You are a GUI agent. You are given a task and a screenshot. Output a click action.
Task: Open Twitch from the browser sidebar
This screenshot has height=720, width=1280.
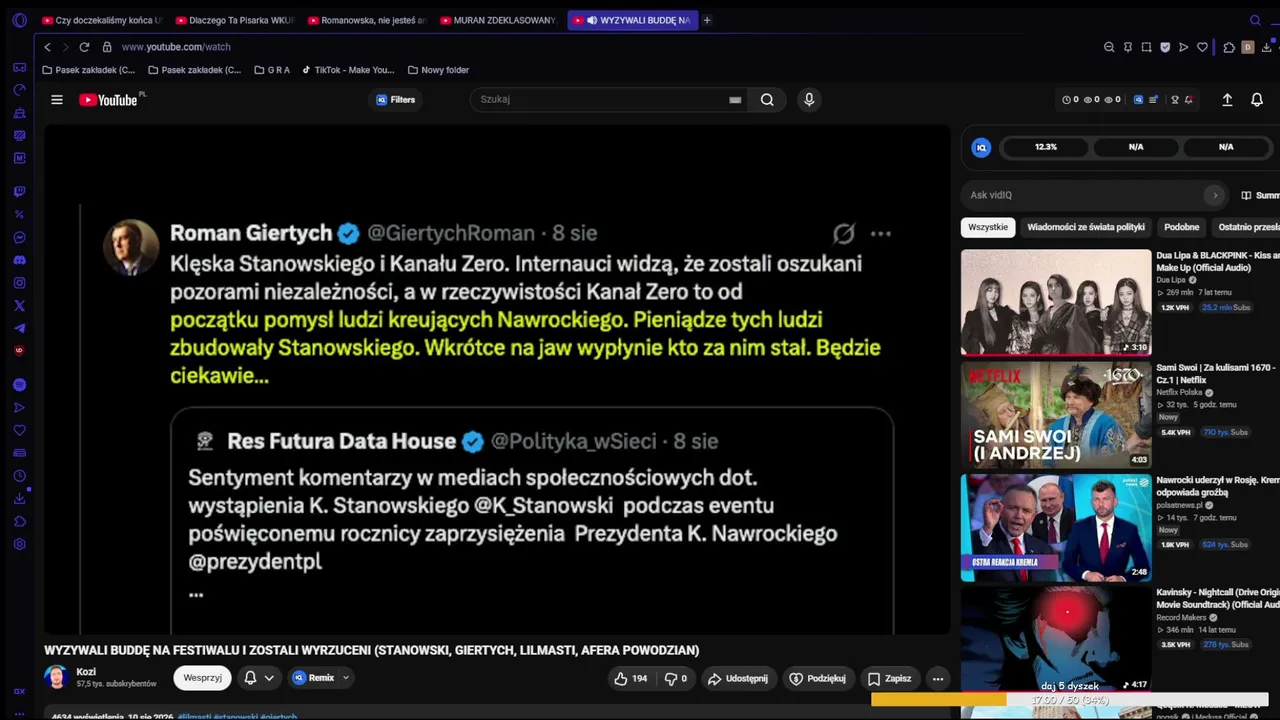[19, 191]
